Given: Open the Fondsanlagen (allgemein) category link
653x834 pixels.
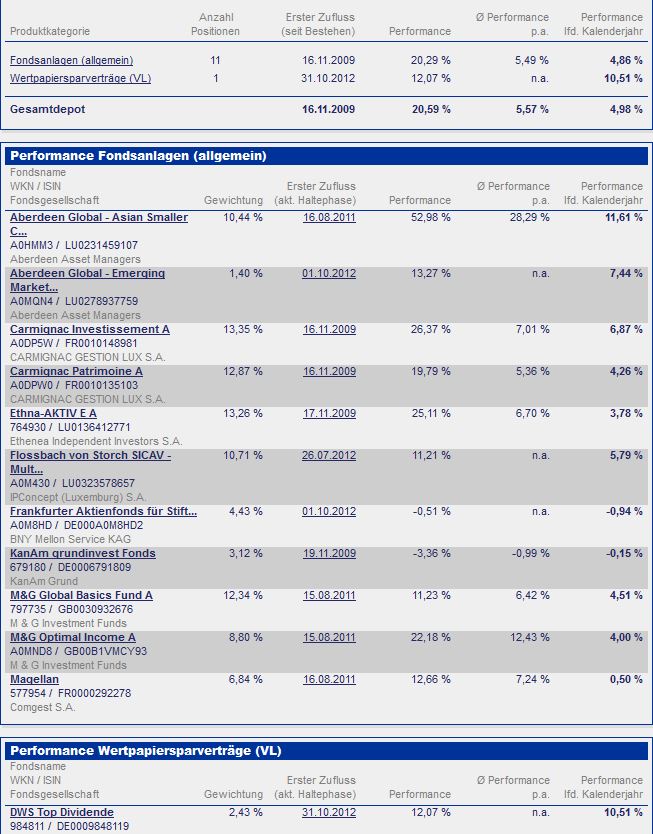Looking at the screenshot, I should [x=72, y=60].
